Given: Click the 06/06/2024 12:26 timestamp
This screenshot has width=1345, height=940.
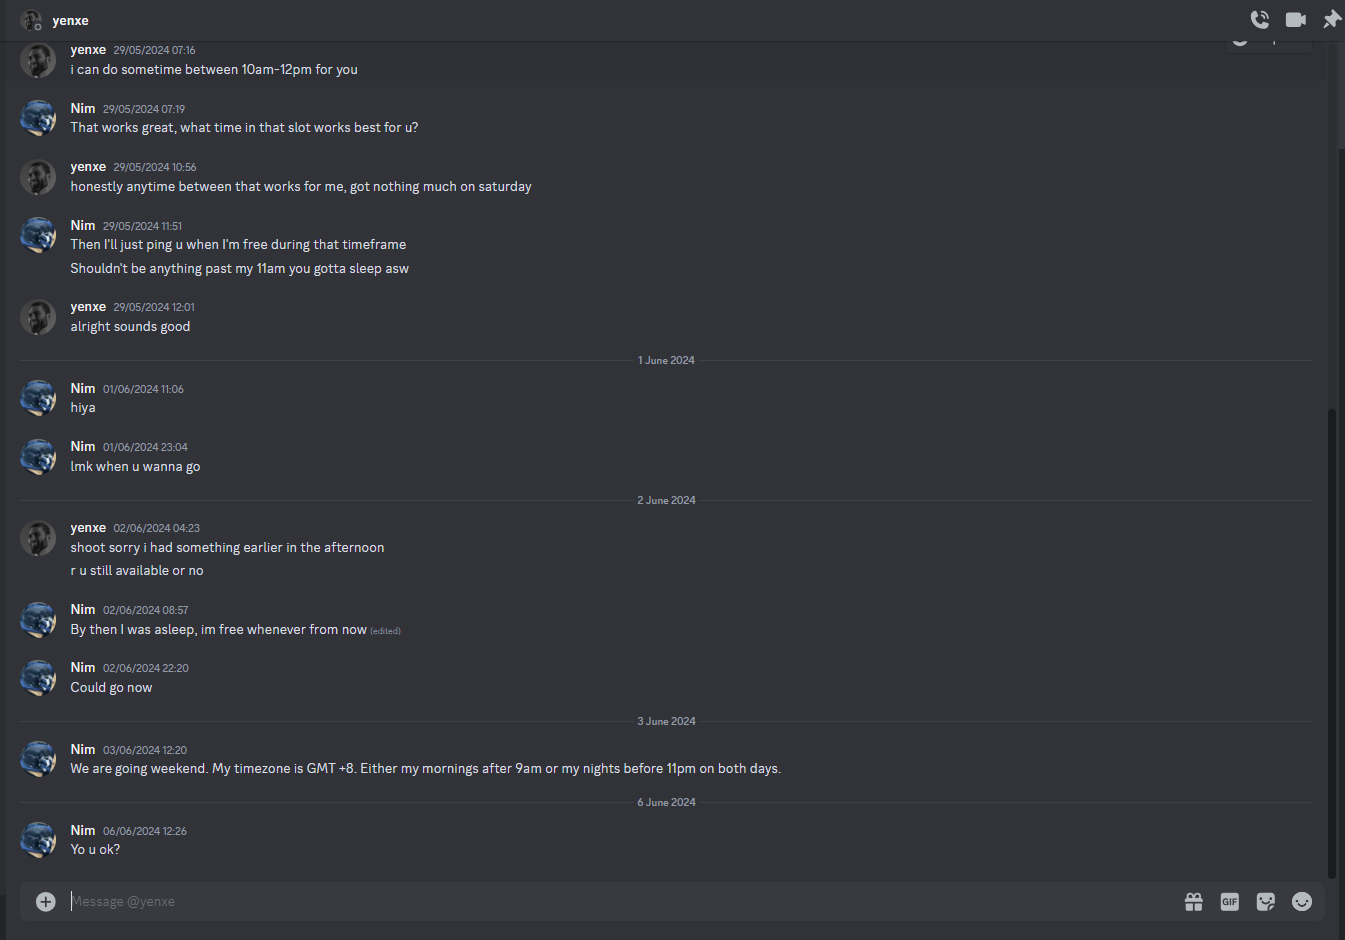Looking at the screenshot, I should click(145, 831).
